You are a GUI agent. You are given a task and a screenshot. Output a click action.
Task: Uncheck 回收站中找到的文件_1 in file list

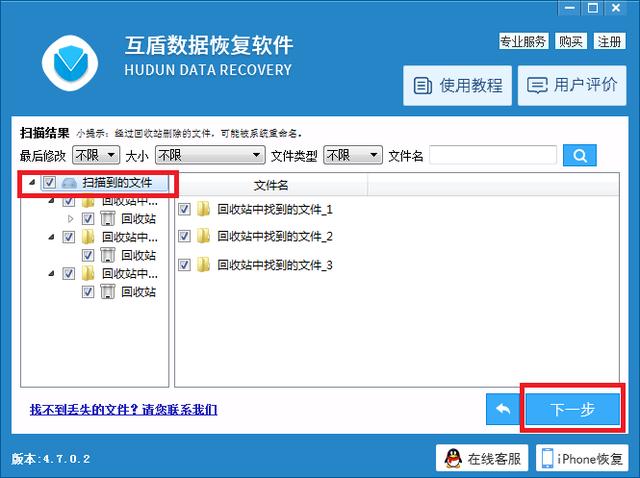click(184, 209)
